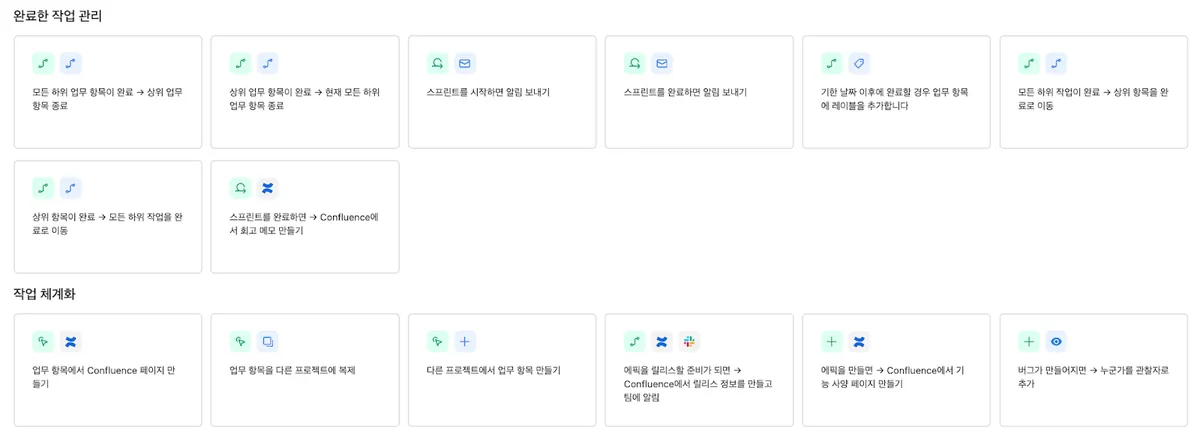Click the Slack icon in the epic release card
Viewport: 1200px width, 435px height.
(x=688, y=341)
